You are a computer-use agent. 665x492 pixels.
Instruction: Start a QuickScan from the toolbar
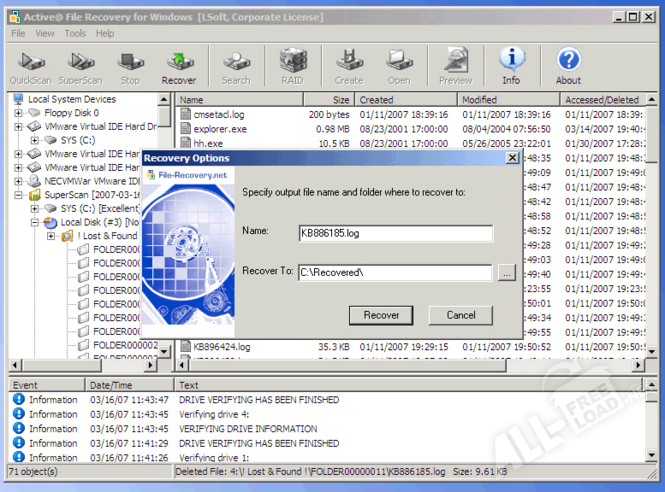(31, 67)
